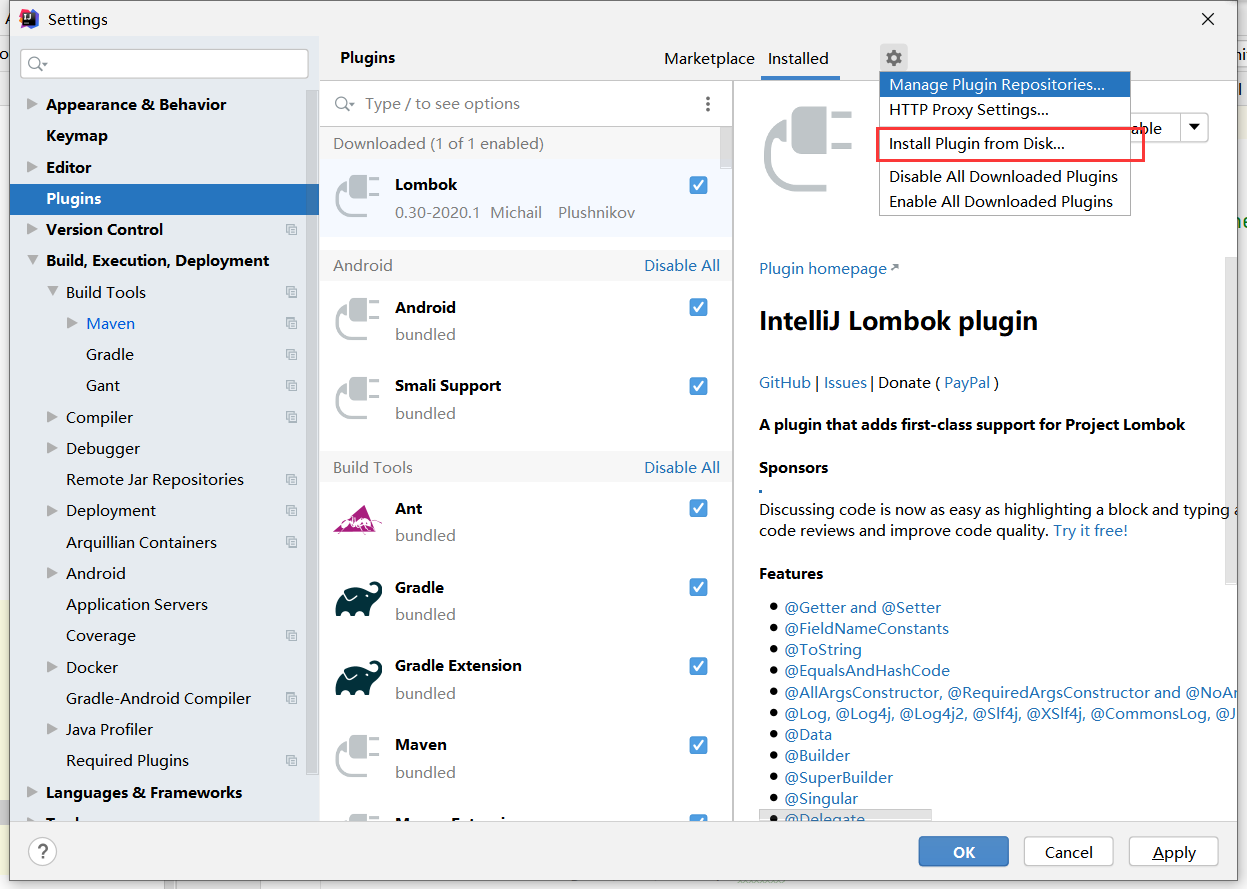Click the project-level icon beside Version Control
1247x889 pixels.
(x=291, y=230)
